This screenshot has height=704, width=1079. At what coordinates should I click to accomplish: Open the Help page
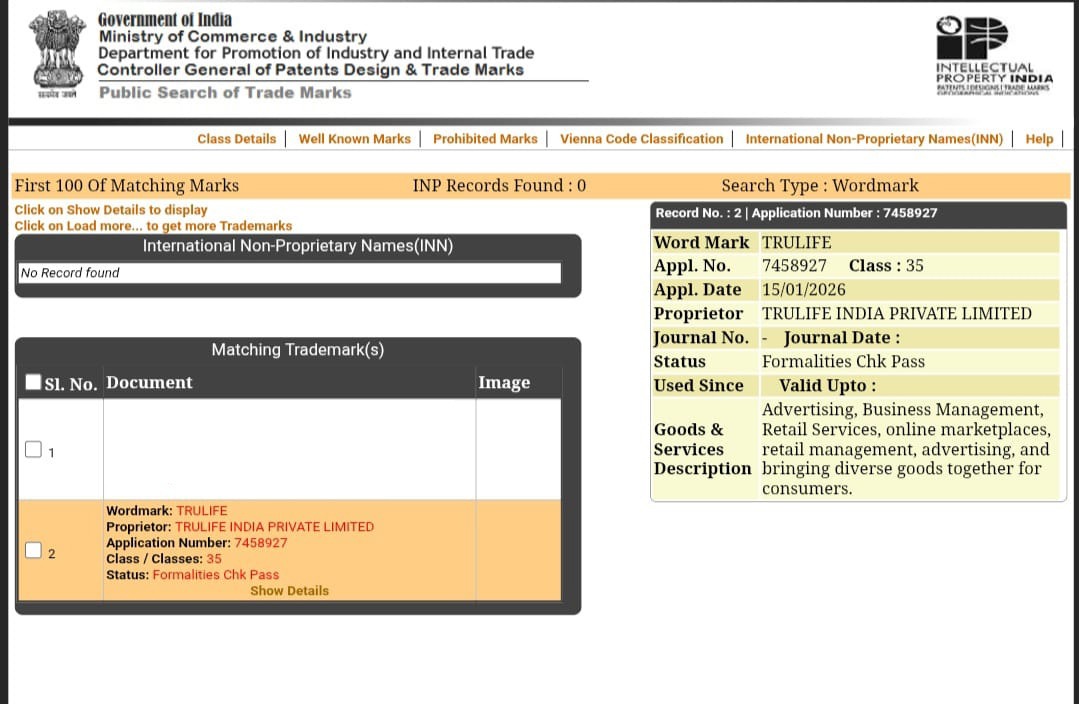pos(1039,139)
